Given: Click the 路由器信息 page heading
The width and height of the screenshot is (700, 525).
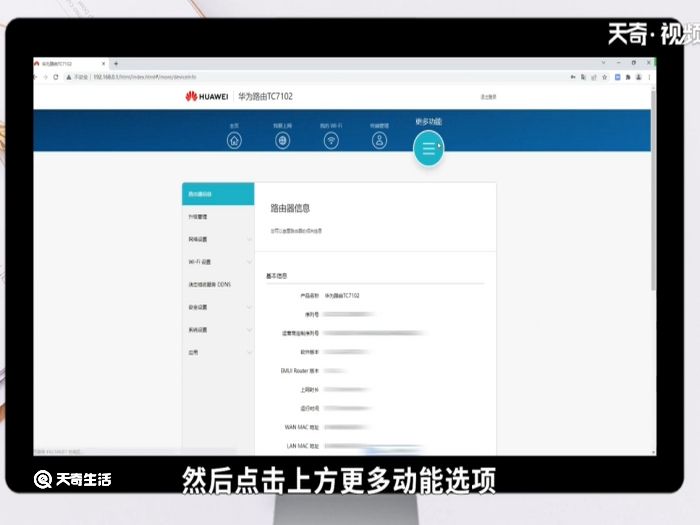Looking at the screenshot, I should (x=290, y=208).
